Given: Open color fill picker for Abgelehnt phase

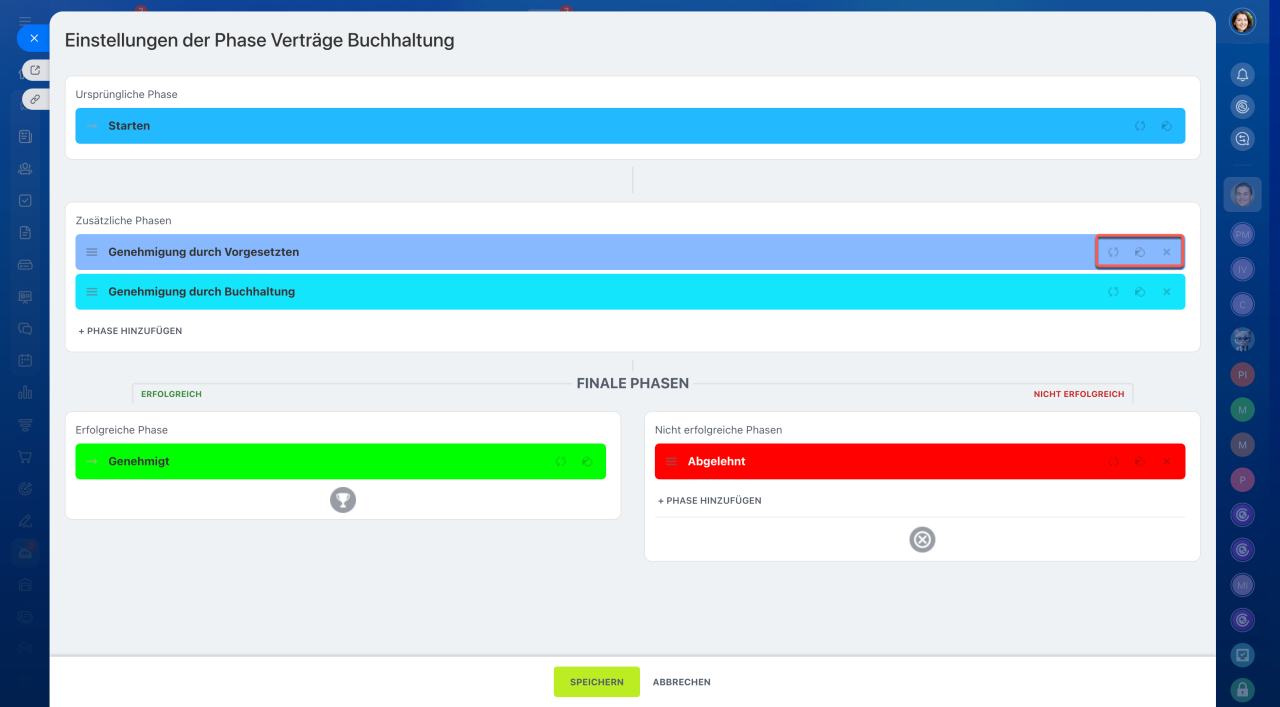Looking at the screenshot, I should tap(1140, 462).
